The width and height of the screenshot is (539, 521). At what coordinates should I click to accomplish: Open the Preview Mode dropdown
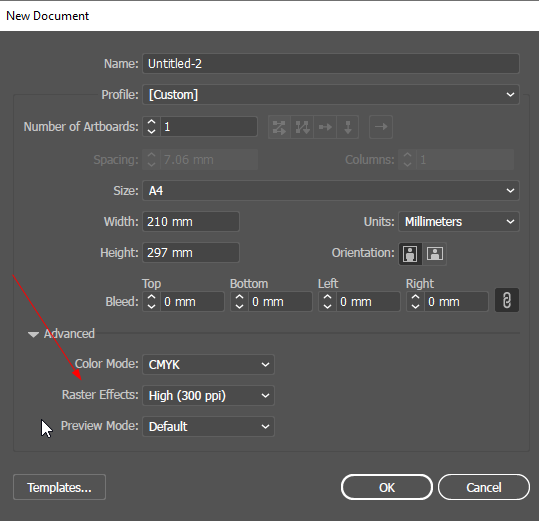[x=208, y=426]
